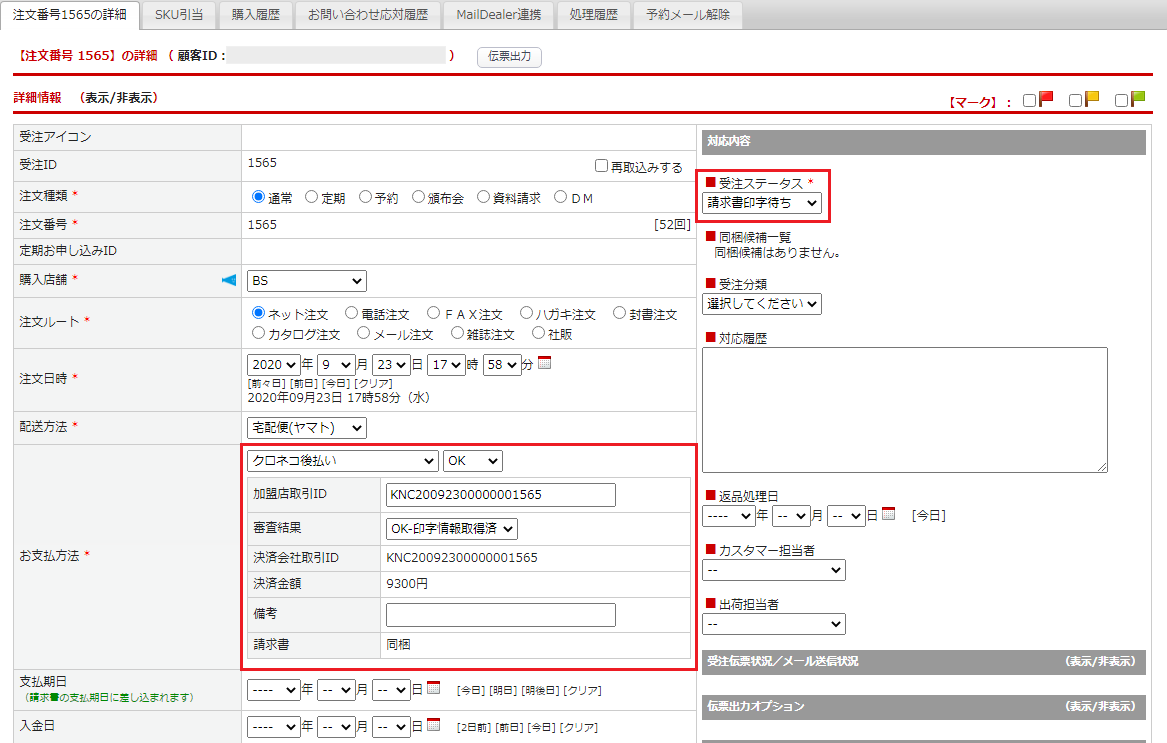Screen dimensions: 1167x743
Task: Select 定期 order type radio button
Action: click(312, 198)
